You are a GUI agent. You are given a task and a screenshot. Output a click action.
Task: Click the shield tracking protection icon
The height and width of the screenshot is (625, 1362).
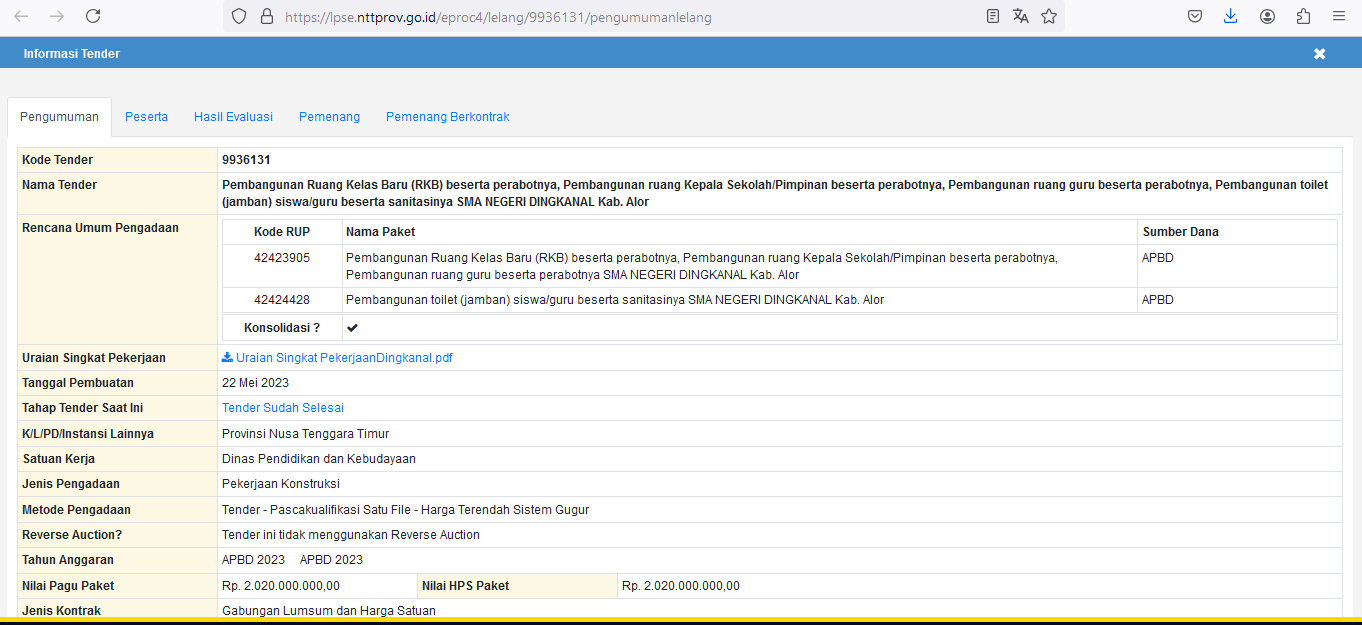pyautogui.click(x=238, y=16)
